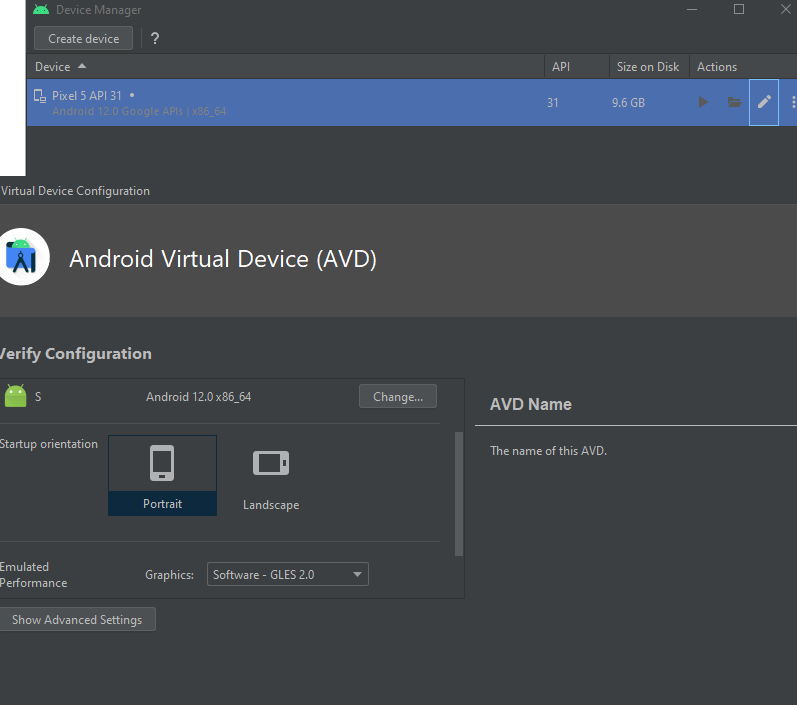Viewport: 797px width, 705px height.
Task: Click the API column header
Action: coord(561,67)
